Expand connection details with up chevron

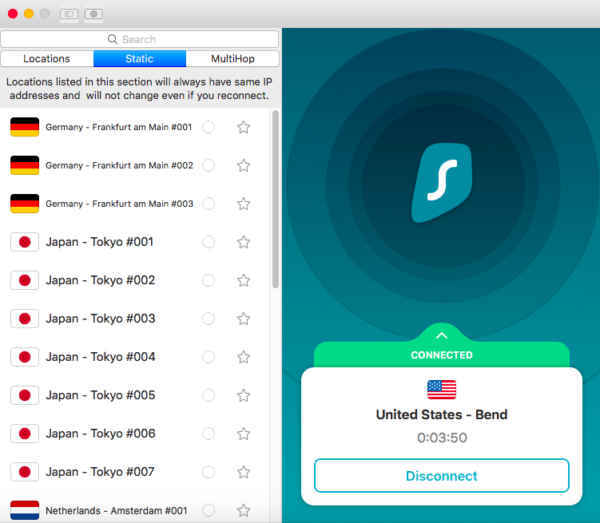pos(442,336)
